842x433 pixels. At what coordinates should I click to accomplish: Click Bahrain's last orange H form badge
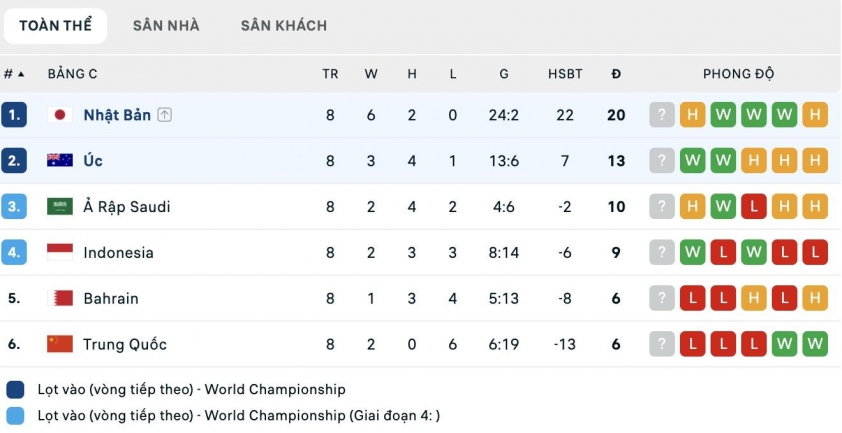[815, 298]
